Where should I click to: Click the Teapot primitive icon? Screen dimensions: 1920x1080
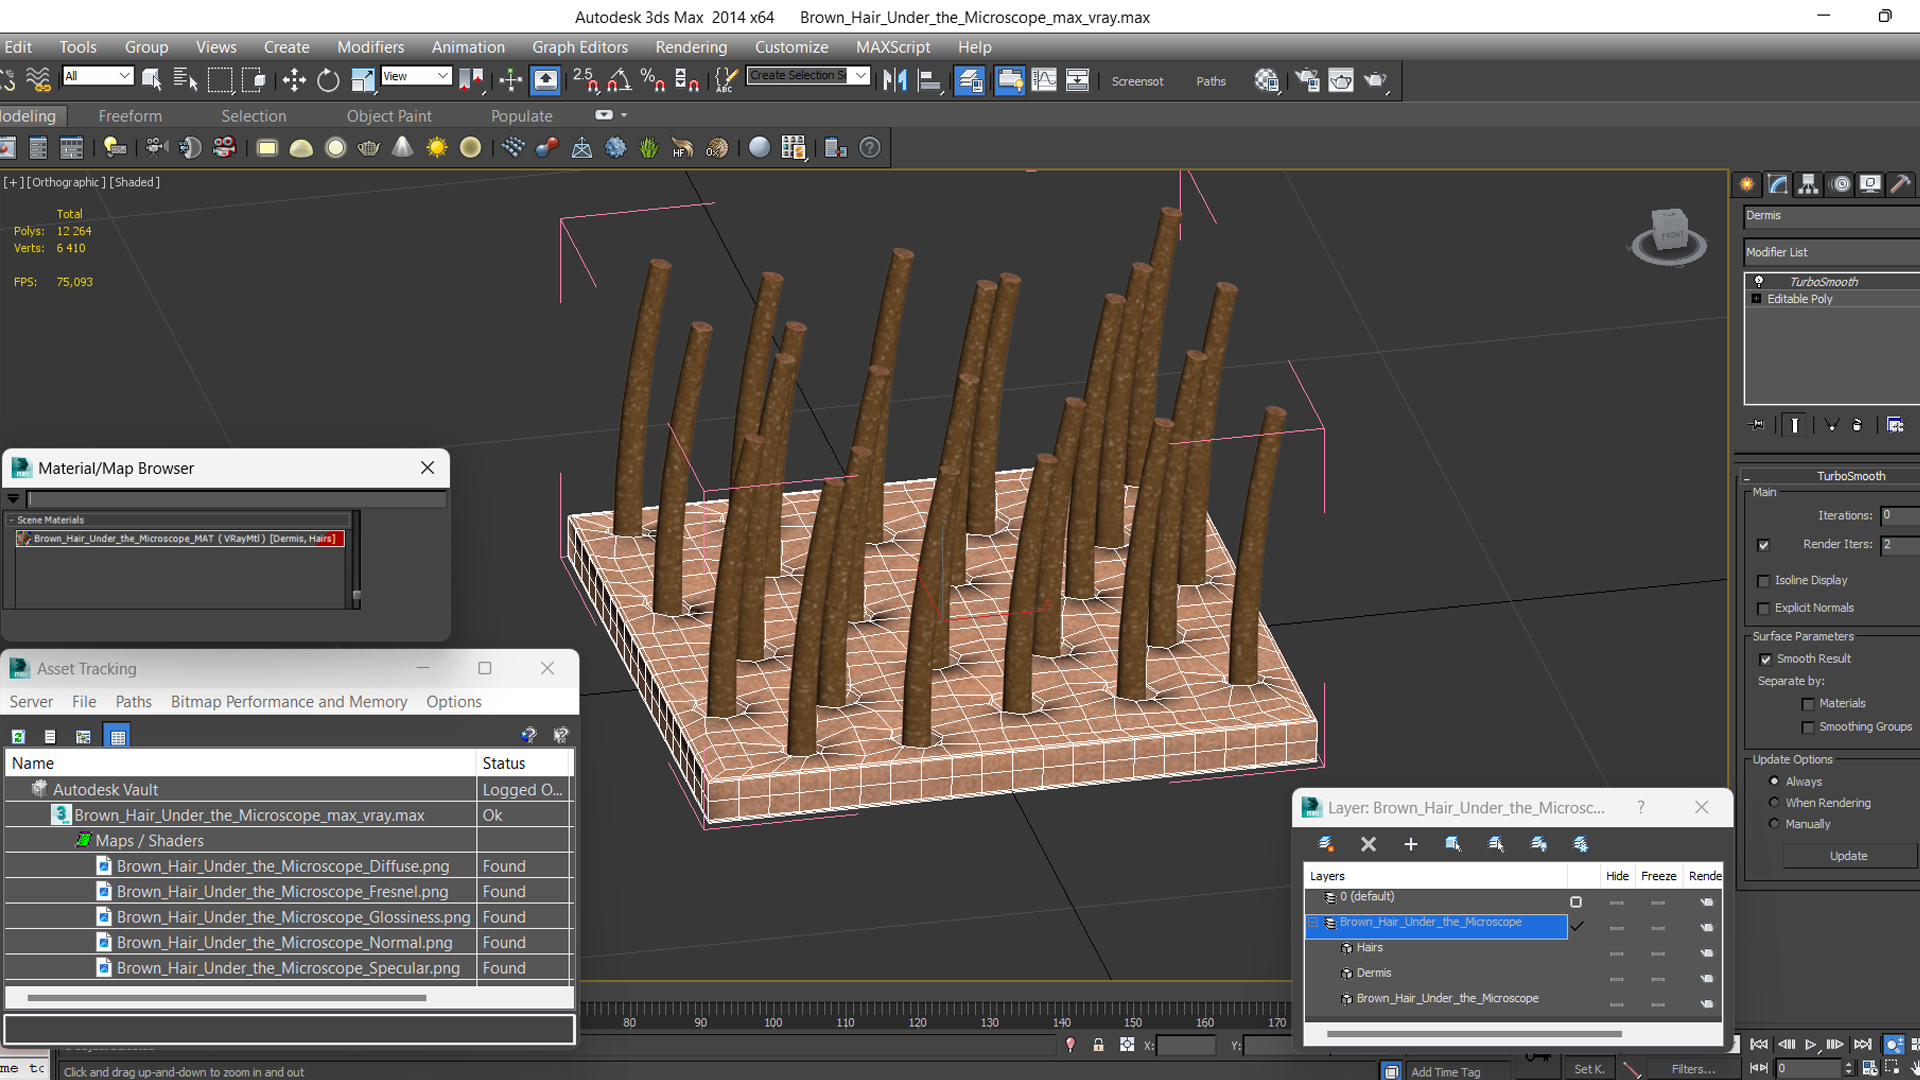coord(369,148)
